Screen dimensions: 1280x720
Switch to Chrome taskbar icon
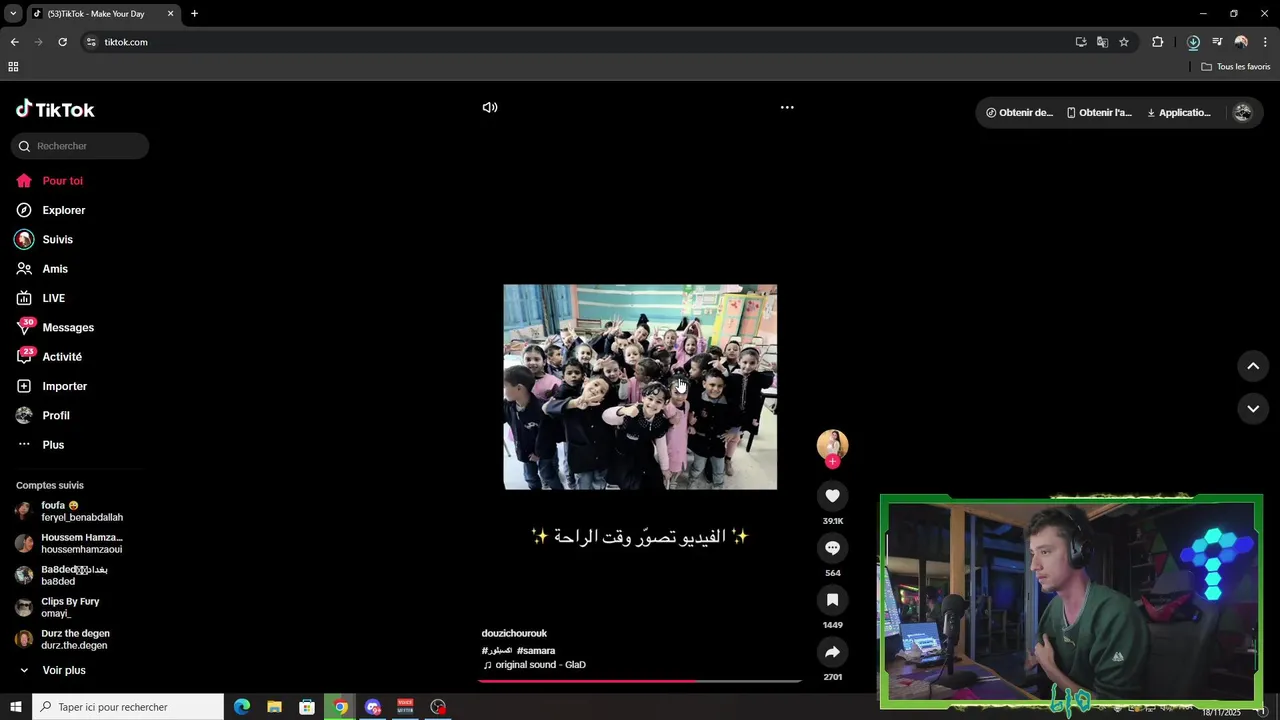pos(340,707)
